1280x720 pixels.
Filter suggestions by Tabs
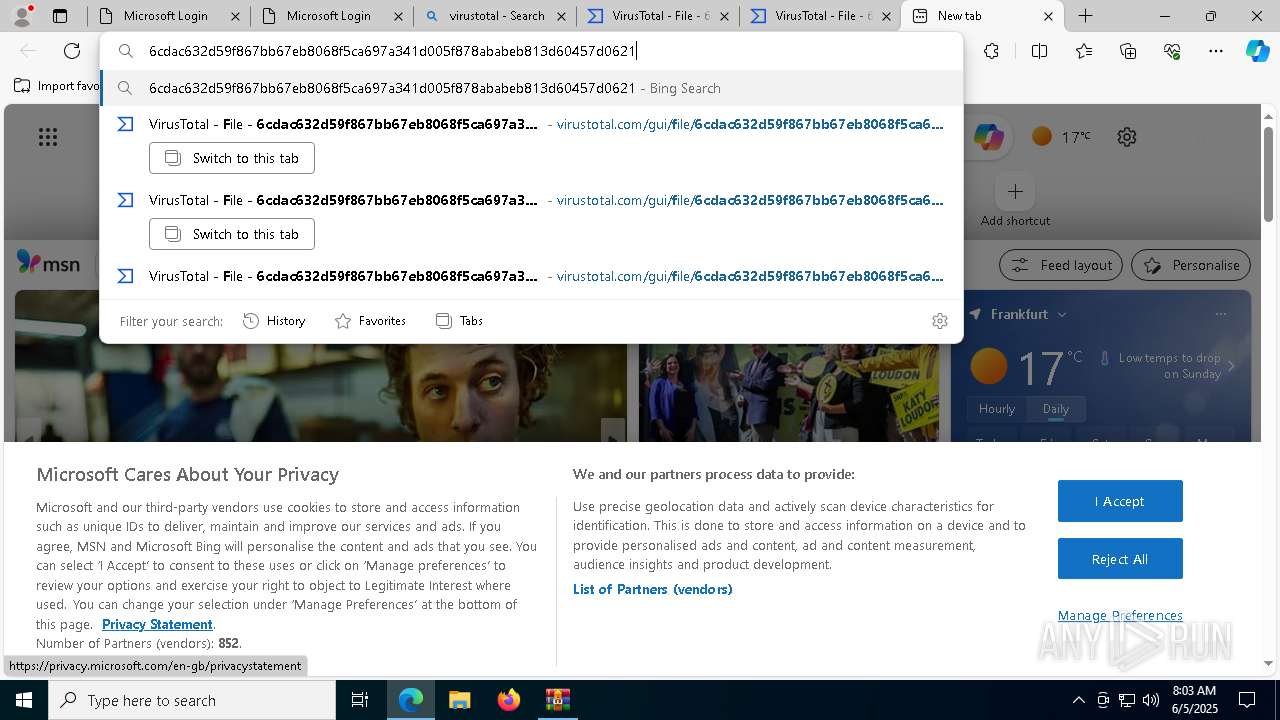pyautogui.click(x=460, y=321)
